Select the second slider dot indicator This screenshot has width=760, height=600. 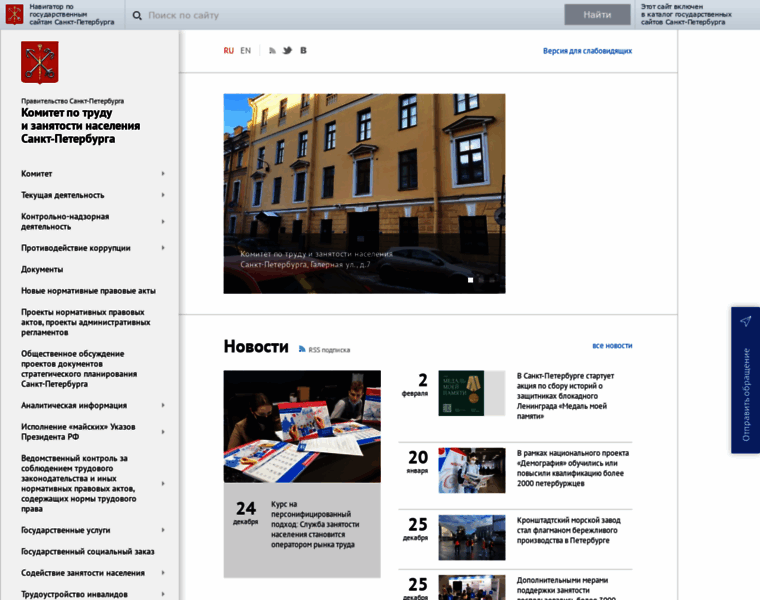pyautogui.click(x=481, y=280)
